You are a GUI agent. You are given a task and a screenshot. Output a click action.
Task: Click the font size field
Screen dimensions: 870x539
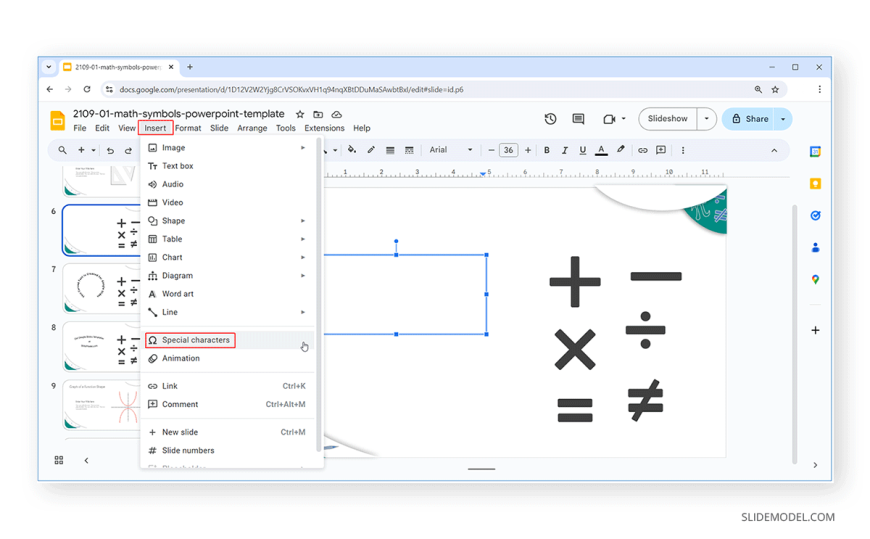tap(509, 150)
